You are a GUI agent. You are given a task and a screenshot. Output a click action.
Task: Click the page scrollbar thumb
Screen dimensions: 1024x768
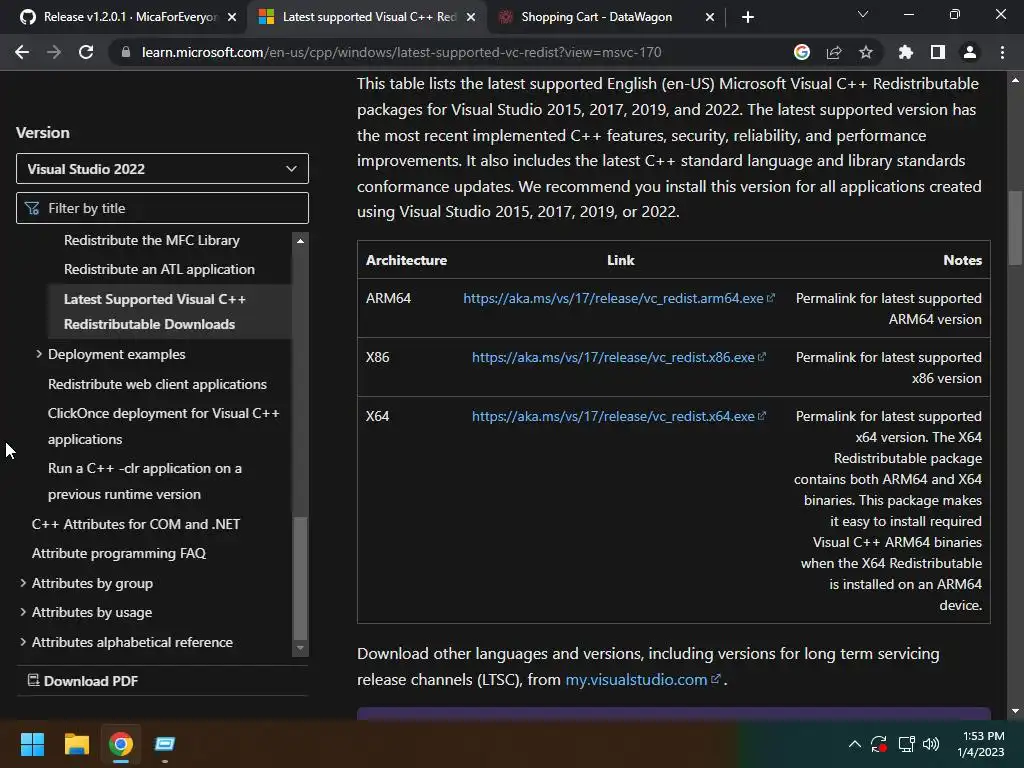[1015, 227]
